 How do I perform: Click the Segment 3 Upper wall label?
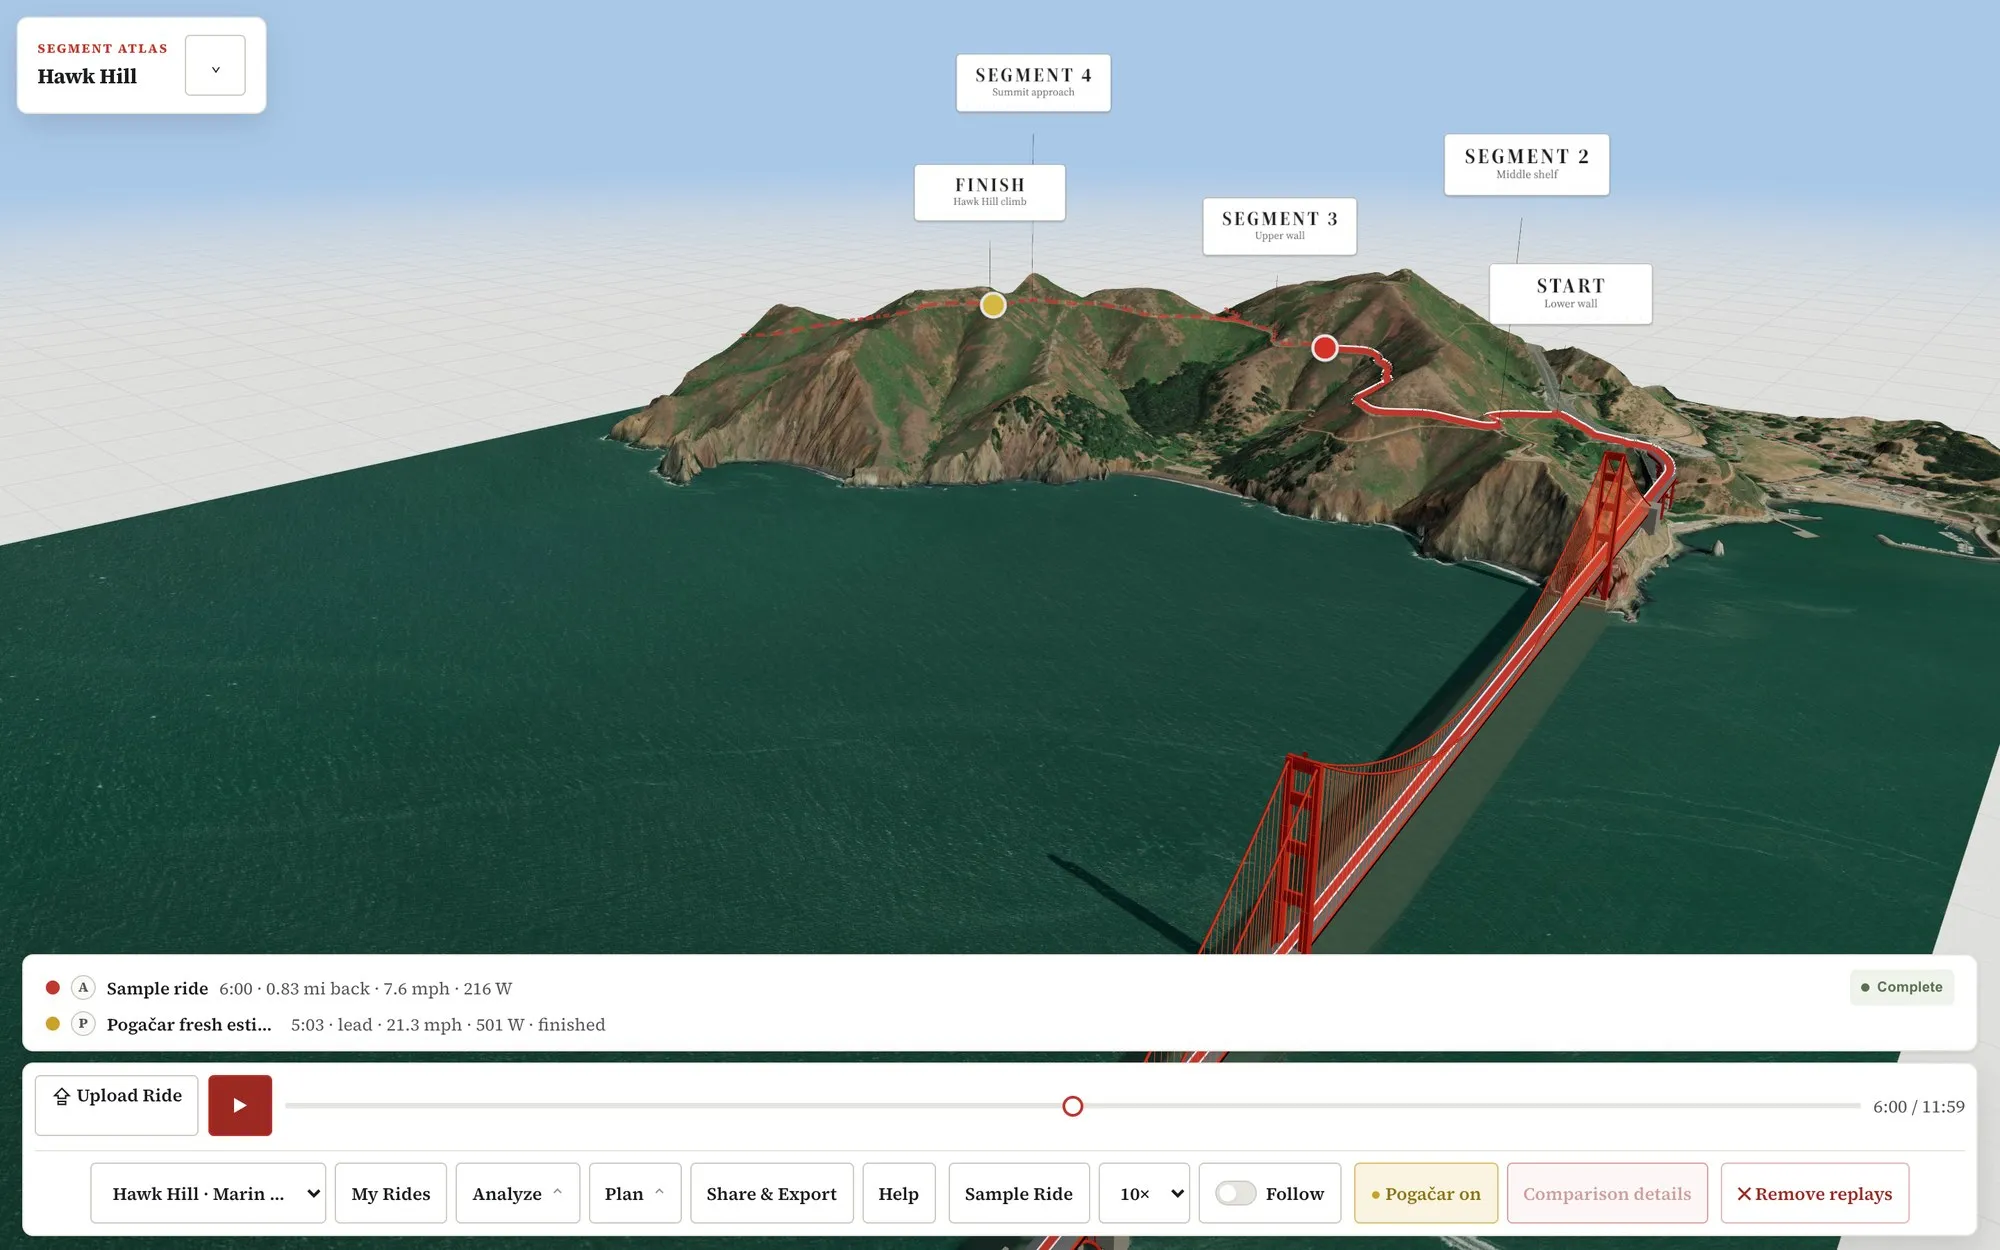(x=1279, y=226)
